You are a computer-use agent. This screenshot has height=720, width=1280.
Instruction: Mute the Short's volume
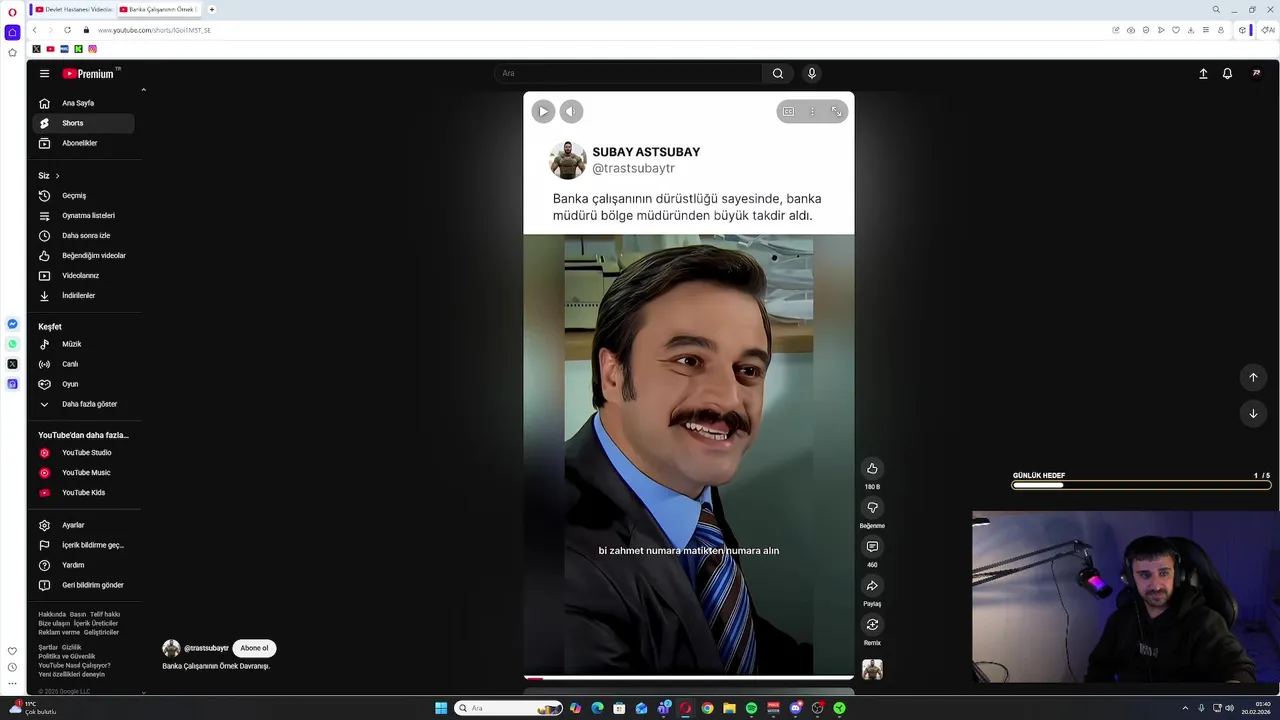pyautogui.click(x=571, y=111)
